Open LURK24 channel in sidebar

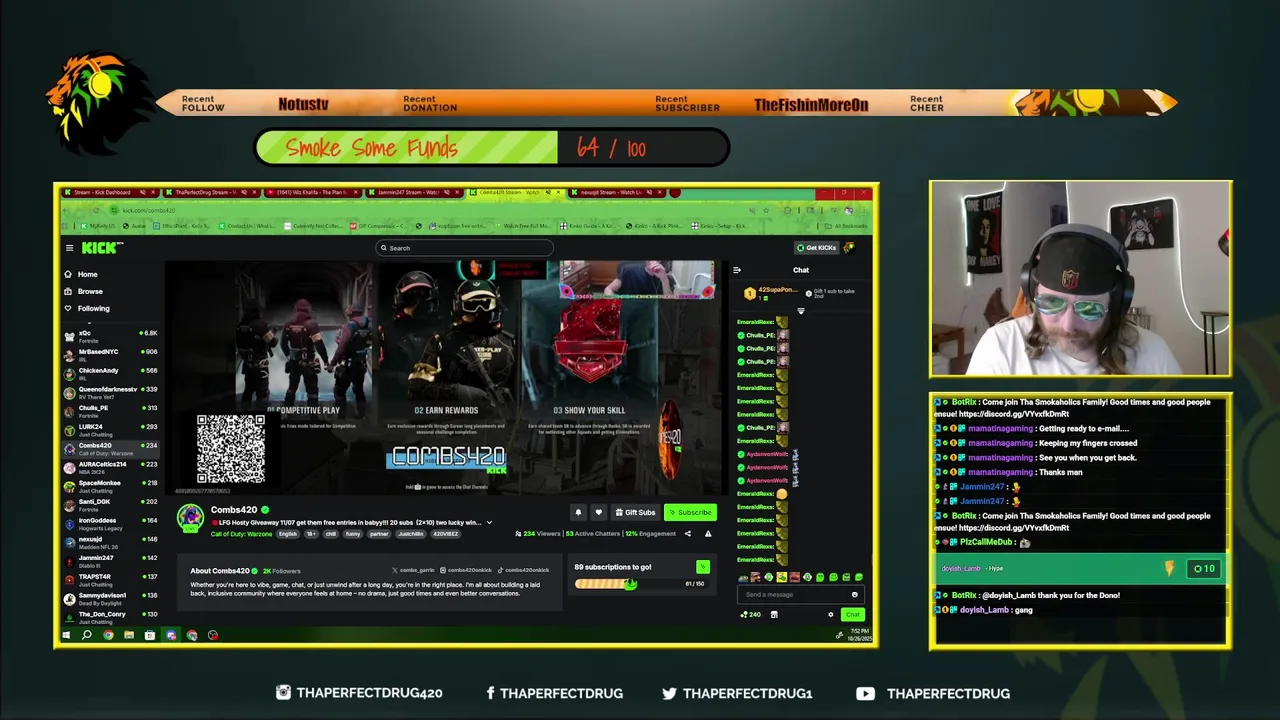[110, 430]
